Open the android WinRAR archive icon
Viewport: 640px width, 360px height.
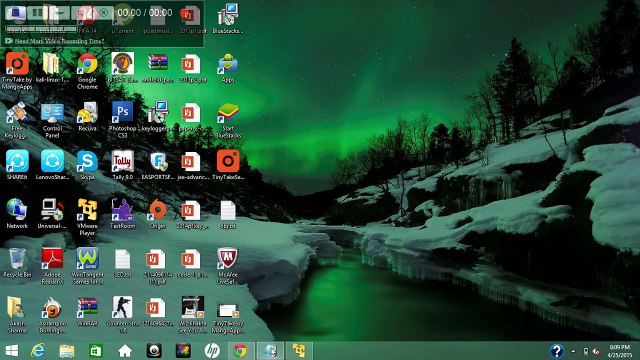158,67
